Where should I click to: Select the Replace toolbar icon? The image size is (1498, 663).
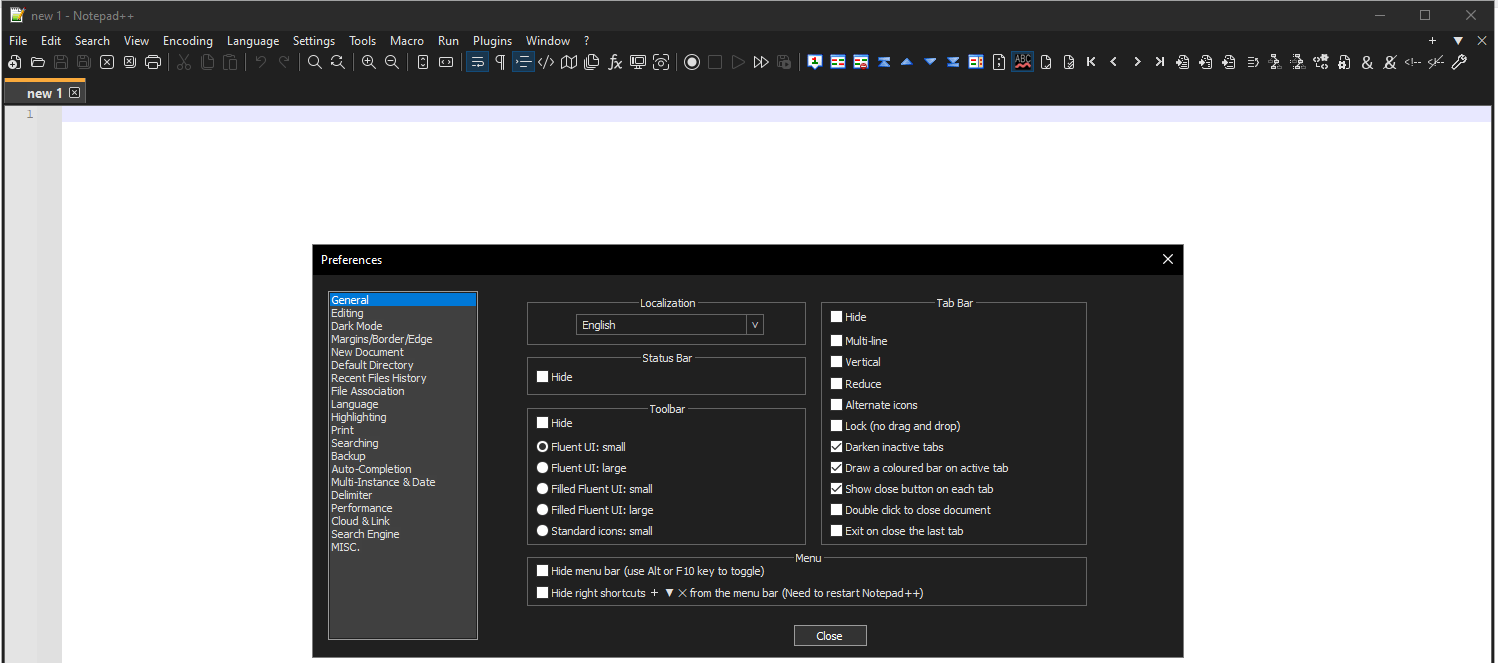tap(338, 61)
